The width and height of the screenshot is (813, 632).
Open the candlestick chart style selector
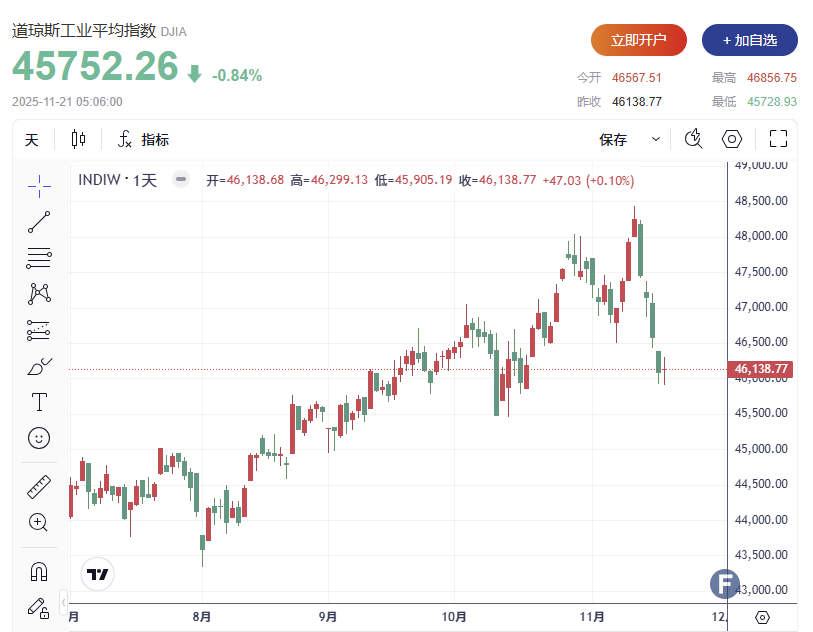[x=78, y=139]
